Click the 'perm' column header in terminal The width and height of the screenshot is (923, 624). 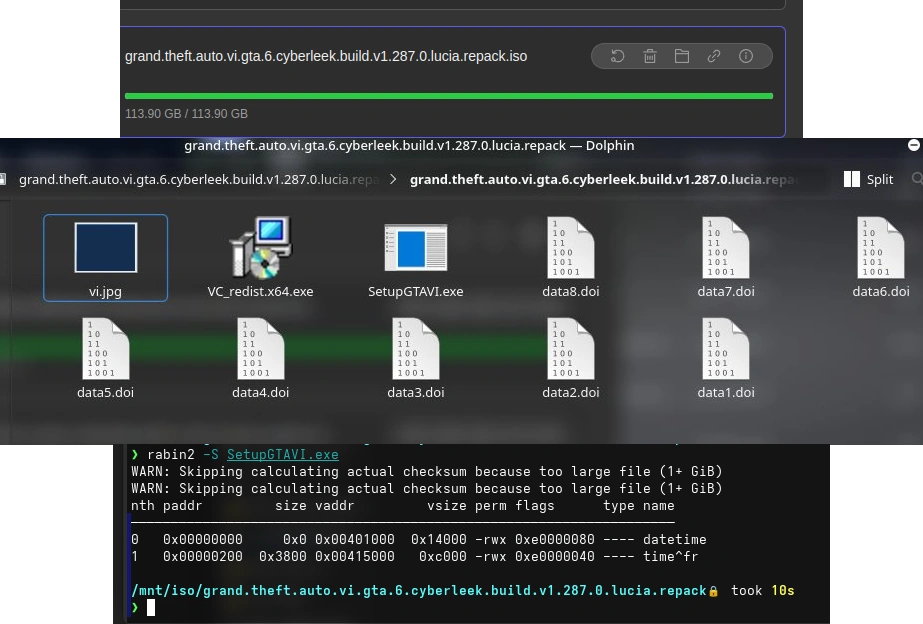pos(490,506)
